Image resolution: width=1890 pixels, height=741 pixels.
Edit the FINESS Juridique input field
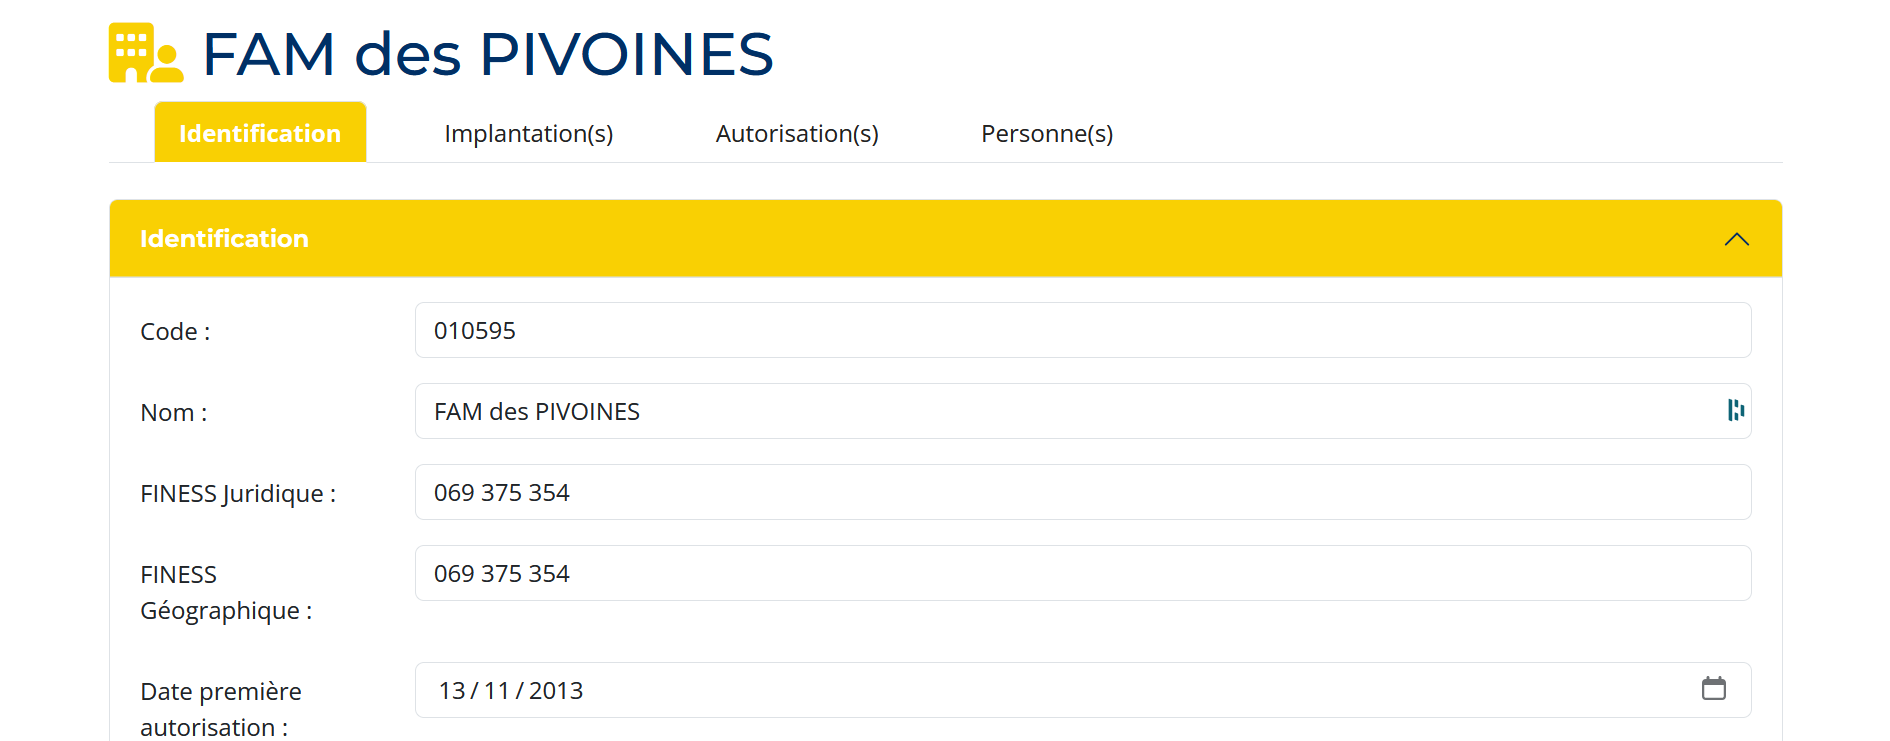click(1082, 493)
